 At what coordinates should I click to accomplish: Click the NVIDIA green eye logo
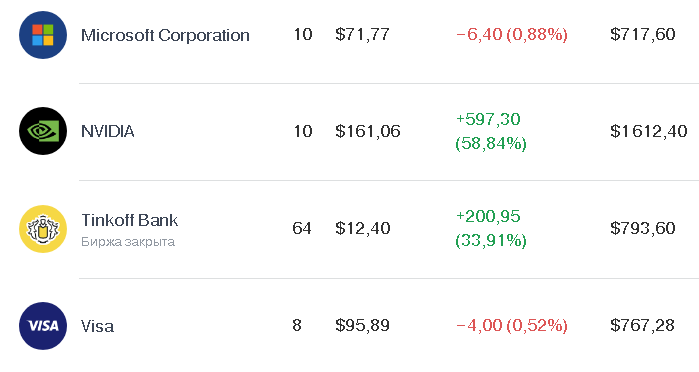(x=43, y=131)
